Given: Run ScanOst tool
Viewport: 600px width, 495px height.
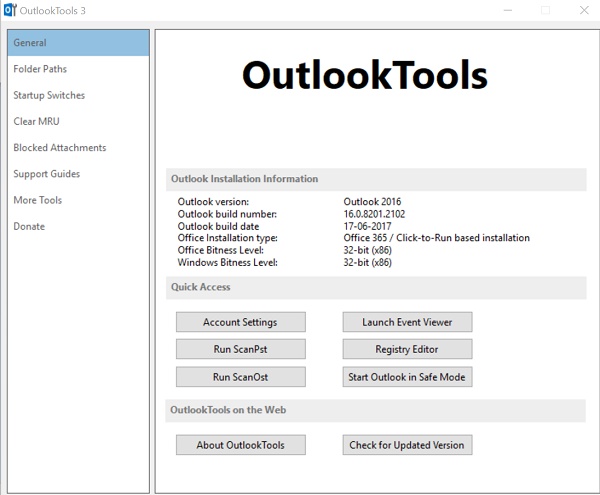Looking at the screenshot, I should coord(241,377).
